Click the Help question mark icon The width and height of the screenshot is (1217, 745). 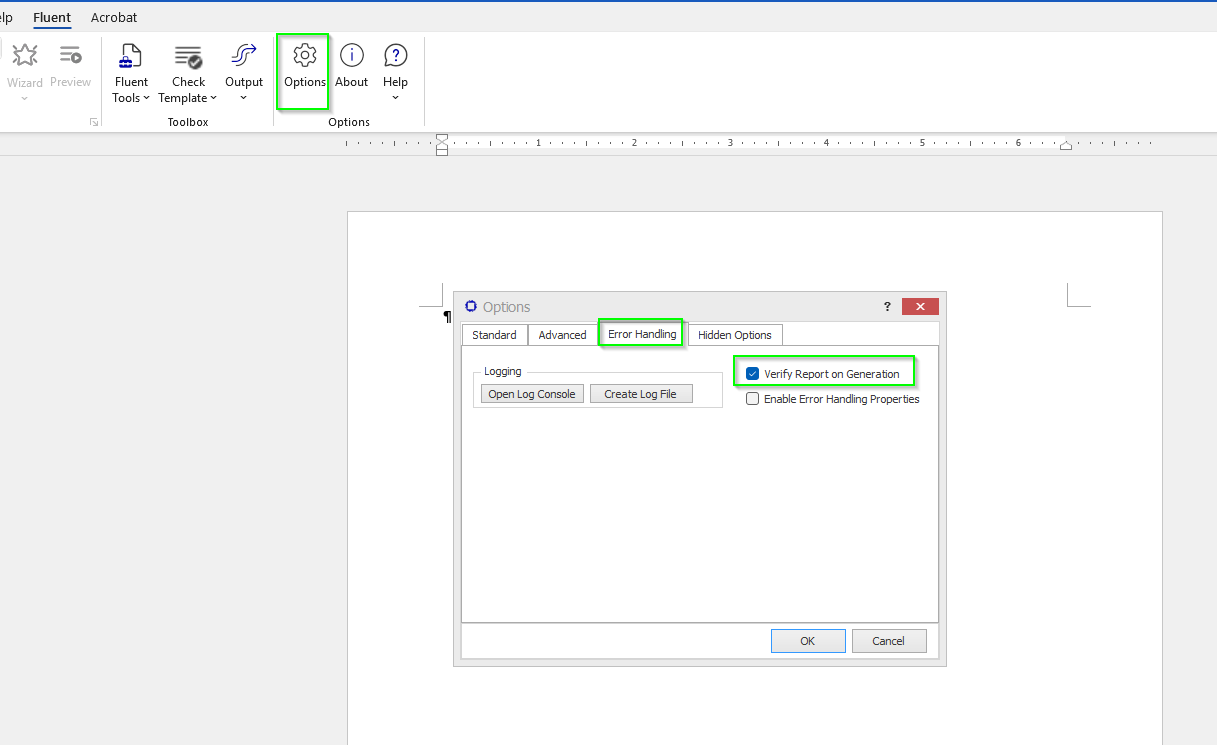[x=395, y=56]
